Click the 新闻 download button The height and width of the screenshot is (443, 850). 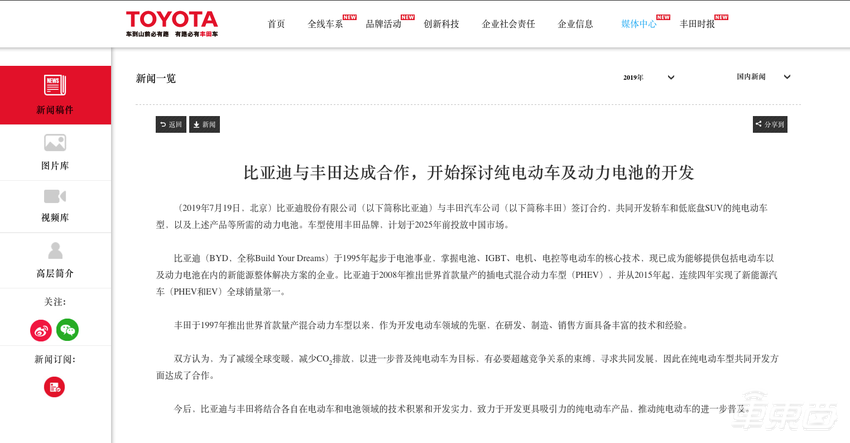point(204,124)
